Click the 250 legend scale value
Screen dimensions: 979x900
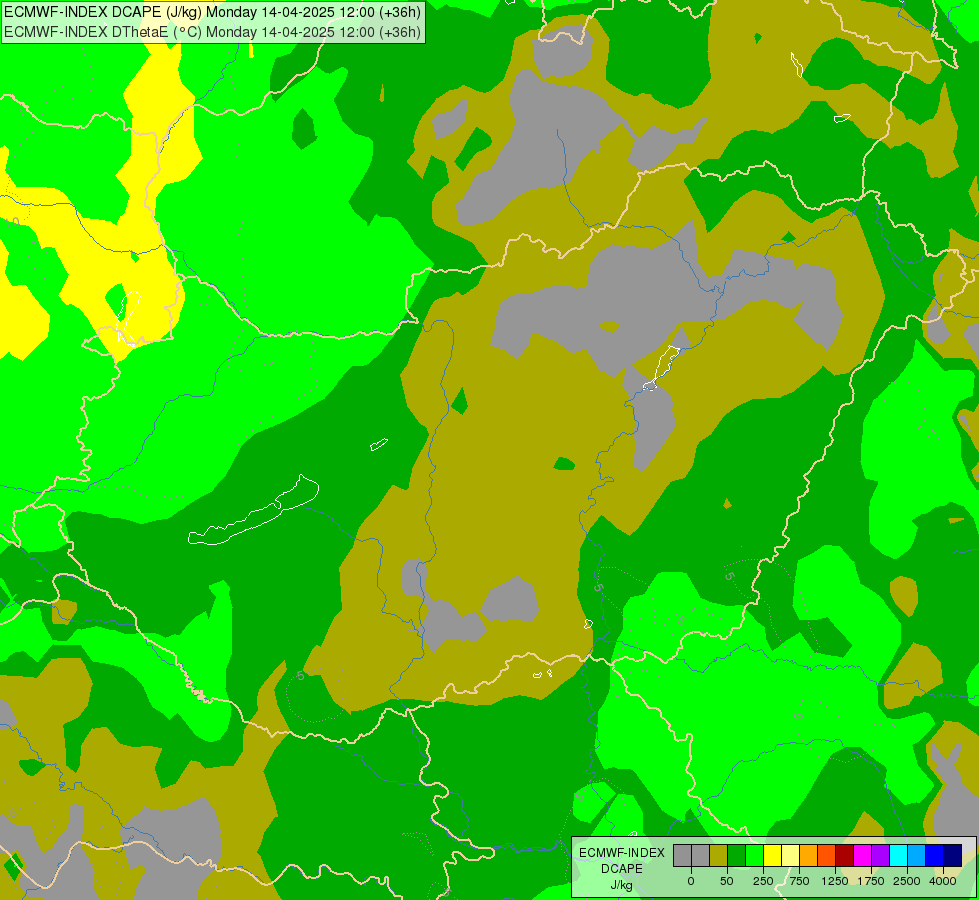[x=763, y=881]
